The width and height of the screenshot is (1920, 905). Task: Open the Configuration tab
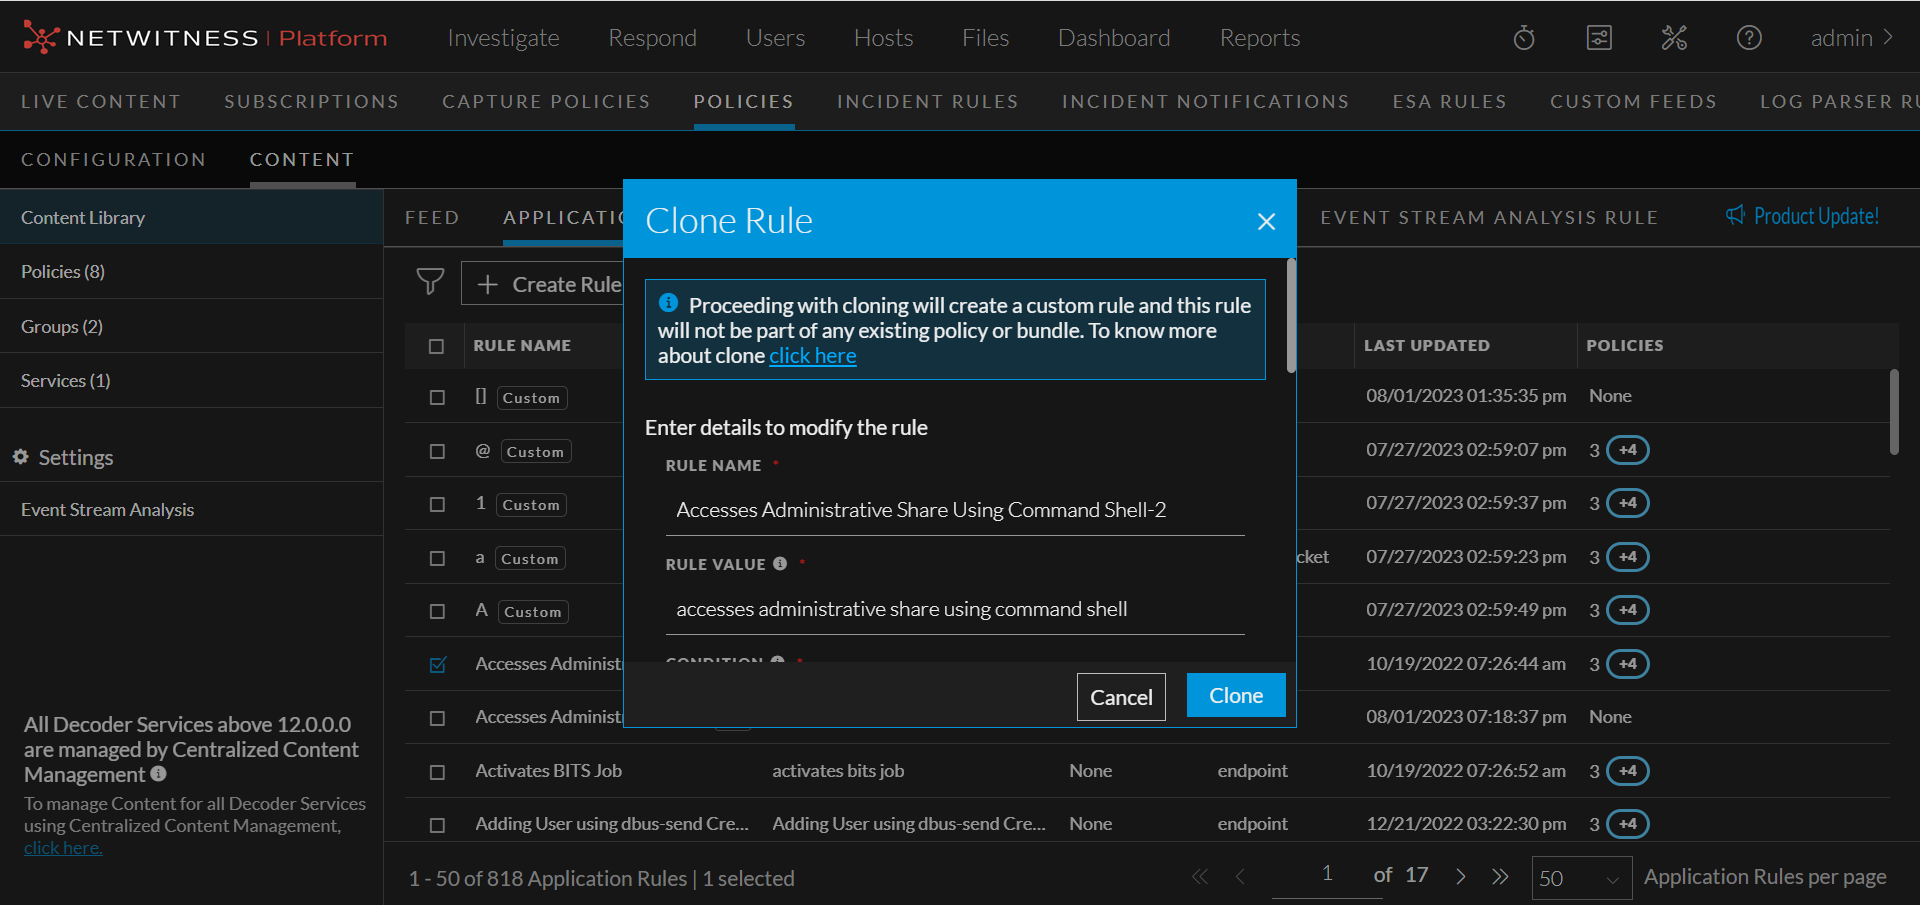tap(113, 160)
